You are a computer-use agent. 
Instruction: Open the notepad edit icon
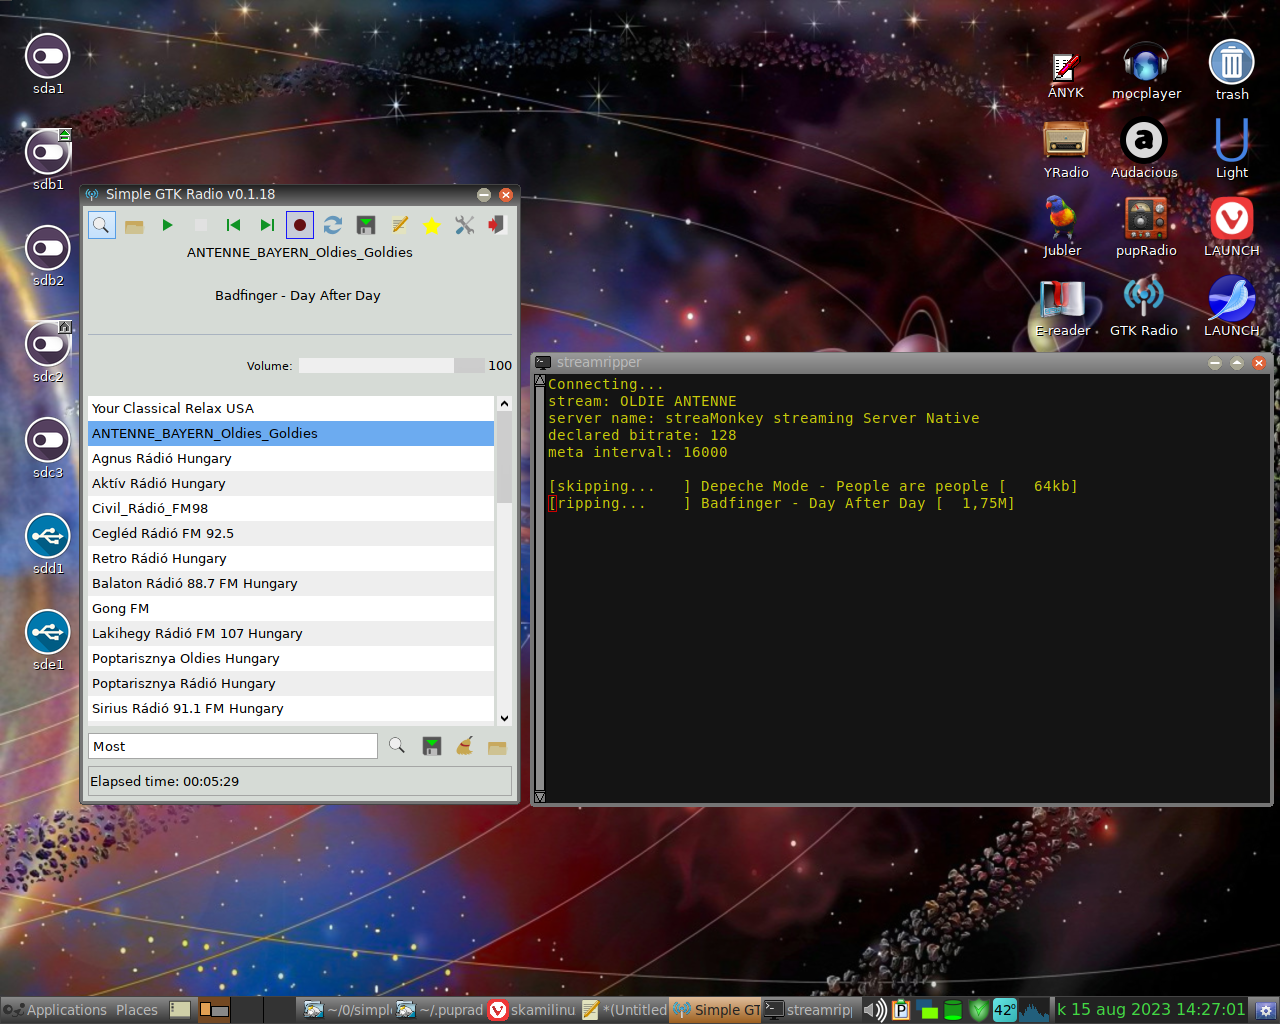pyautogui.click(x=399, y=225)
